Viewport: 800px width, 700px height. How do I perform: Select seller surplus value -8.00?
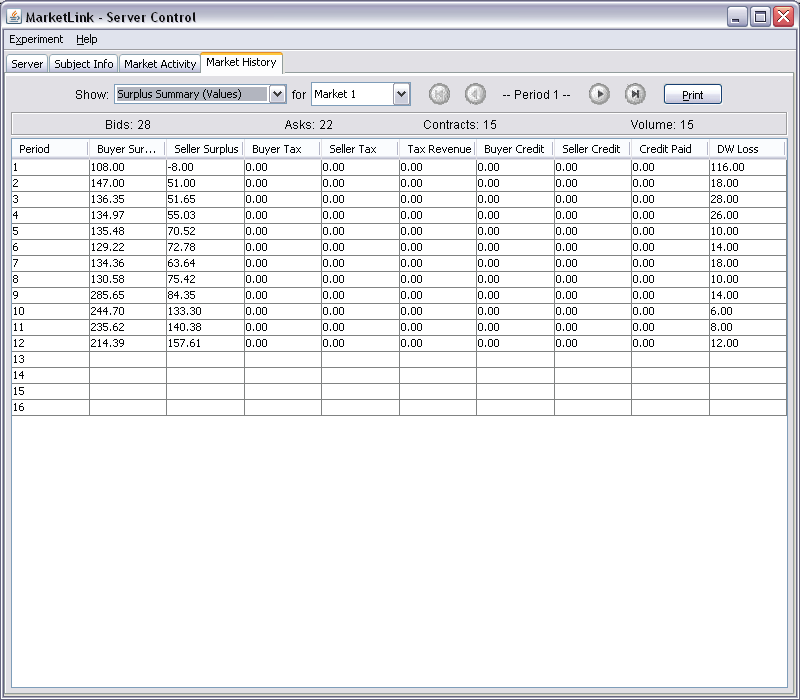pos(205,167)
